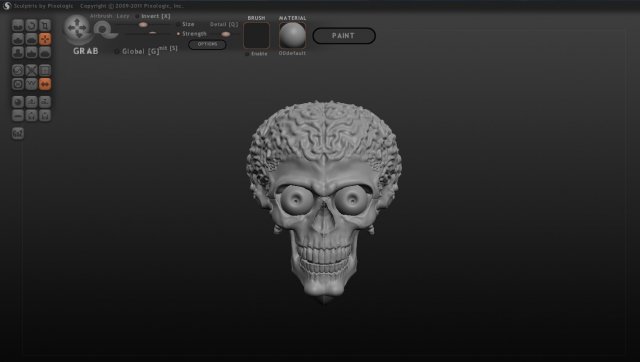
Task: Click the Export object icon
Action: [45, 102]
